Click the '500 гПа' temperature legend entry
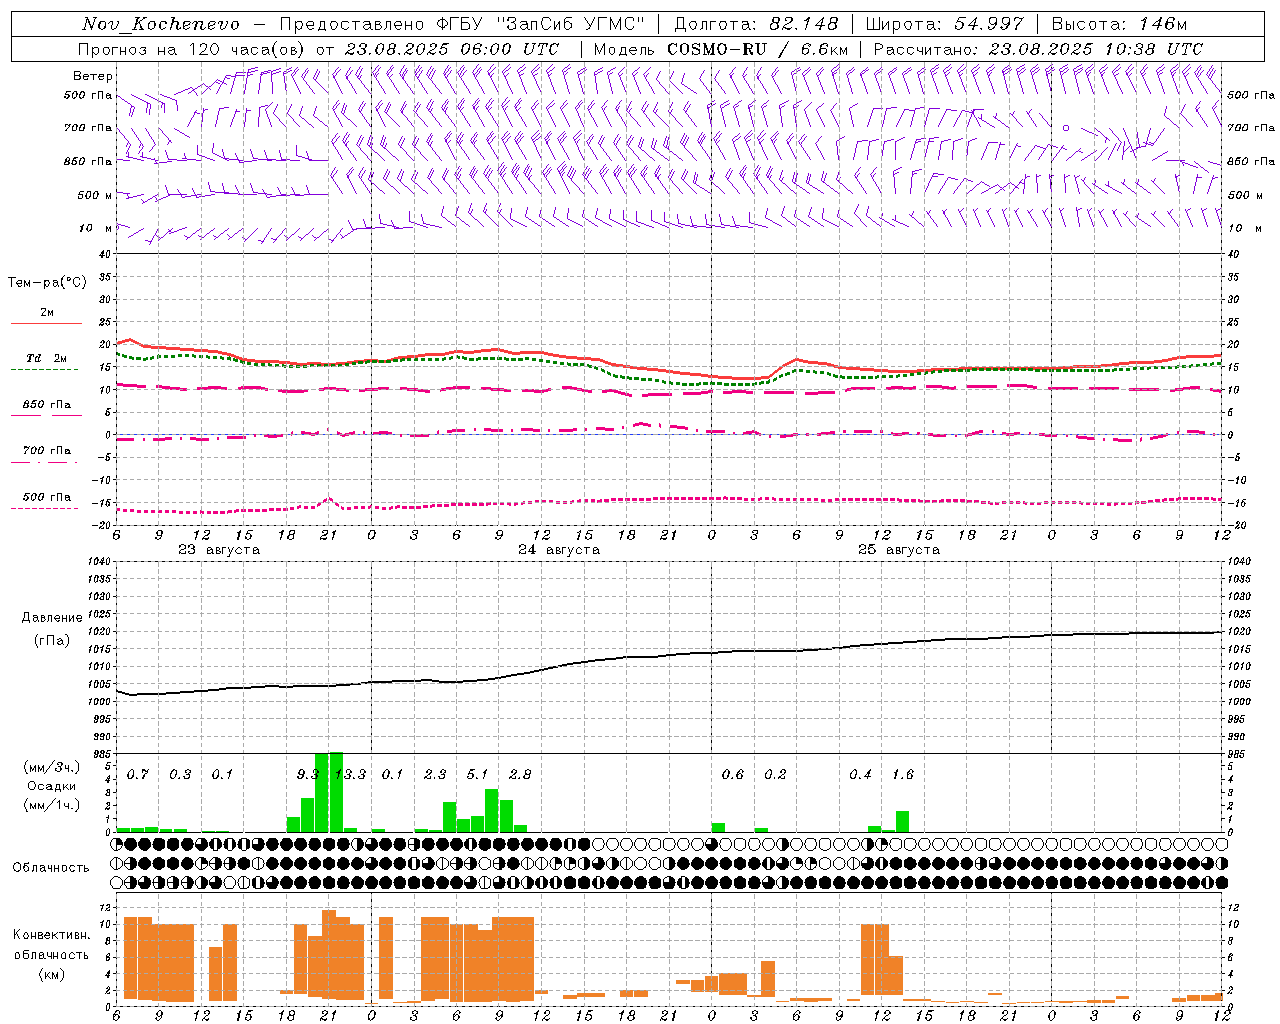The width and height of the screenshot is (1280, 1024). (x=47, y=497)
